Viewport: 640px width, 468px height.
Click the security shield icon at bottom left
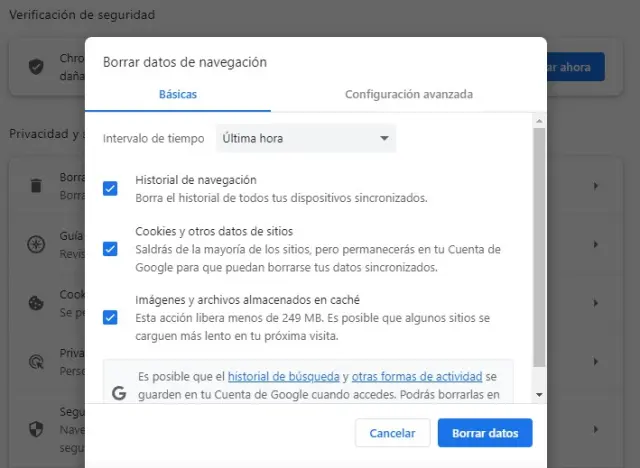[x=36, y=428]
